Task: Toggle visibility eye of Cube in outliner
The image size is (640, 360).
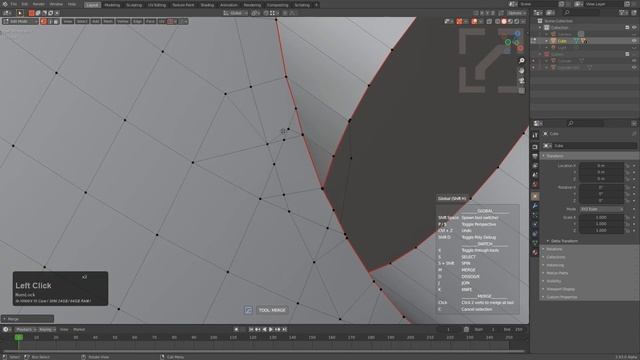Action: point(634,41)
